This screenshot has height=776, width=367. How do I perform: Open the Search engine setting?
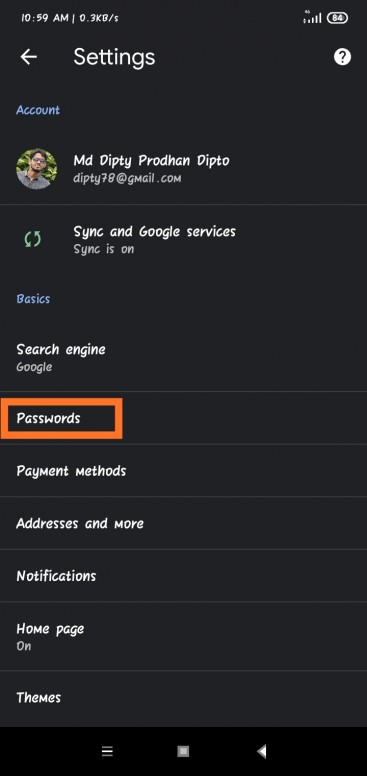[x=184, y=357]
